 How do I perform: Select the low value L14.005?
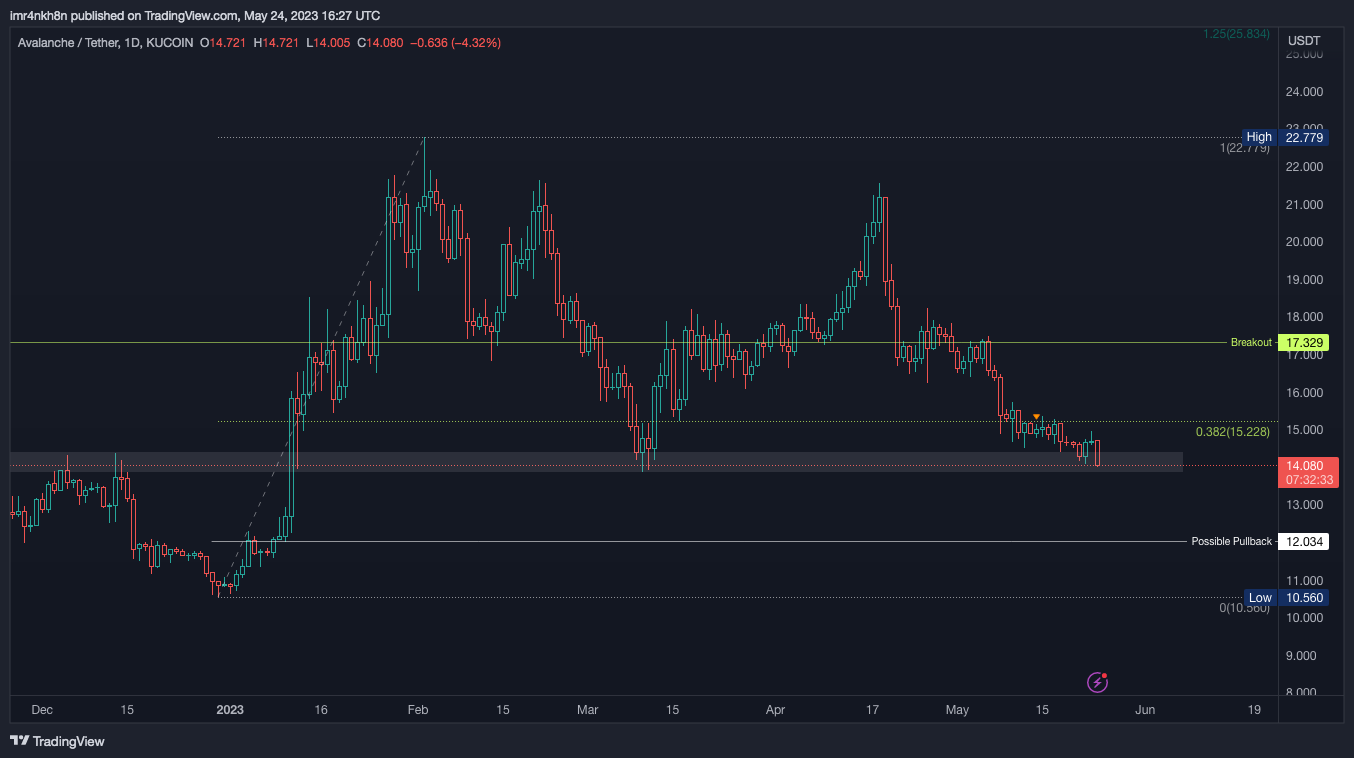pos(329,43)
